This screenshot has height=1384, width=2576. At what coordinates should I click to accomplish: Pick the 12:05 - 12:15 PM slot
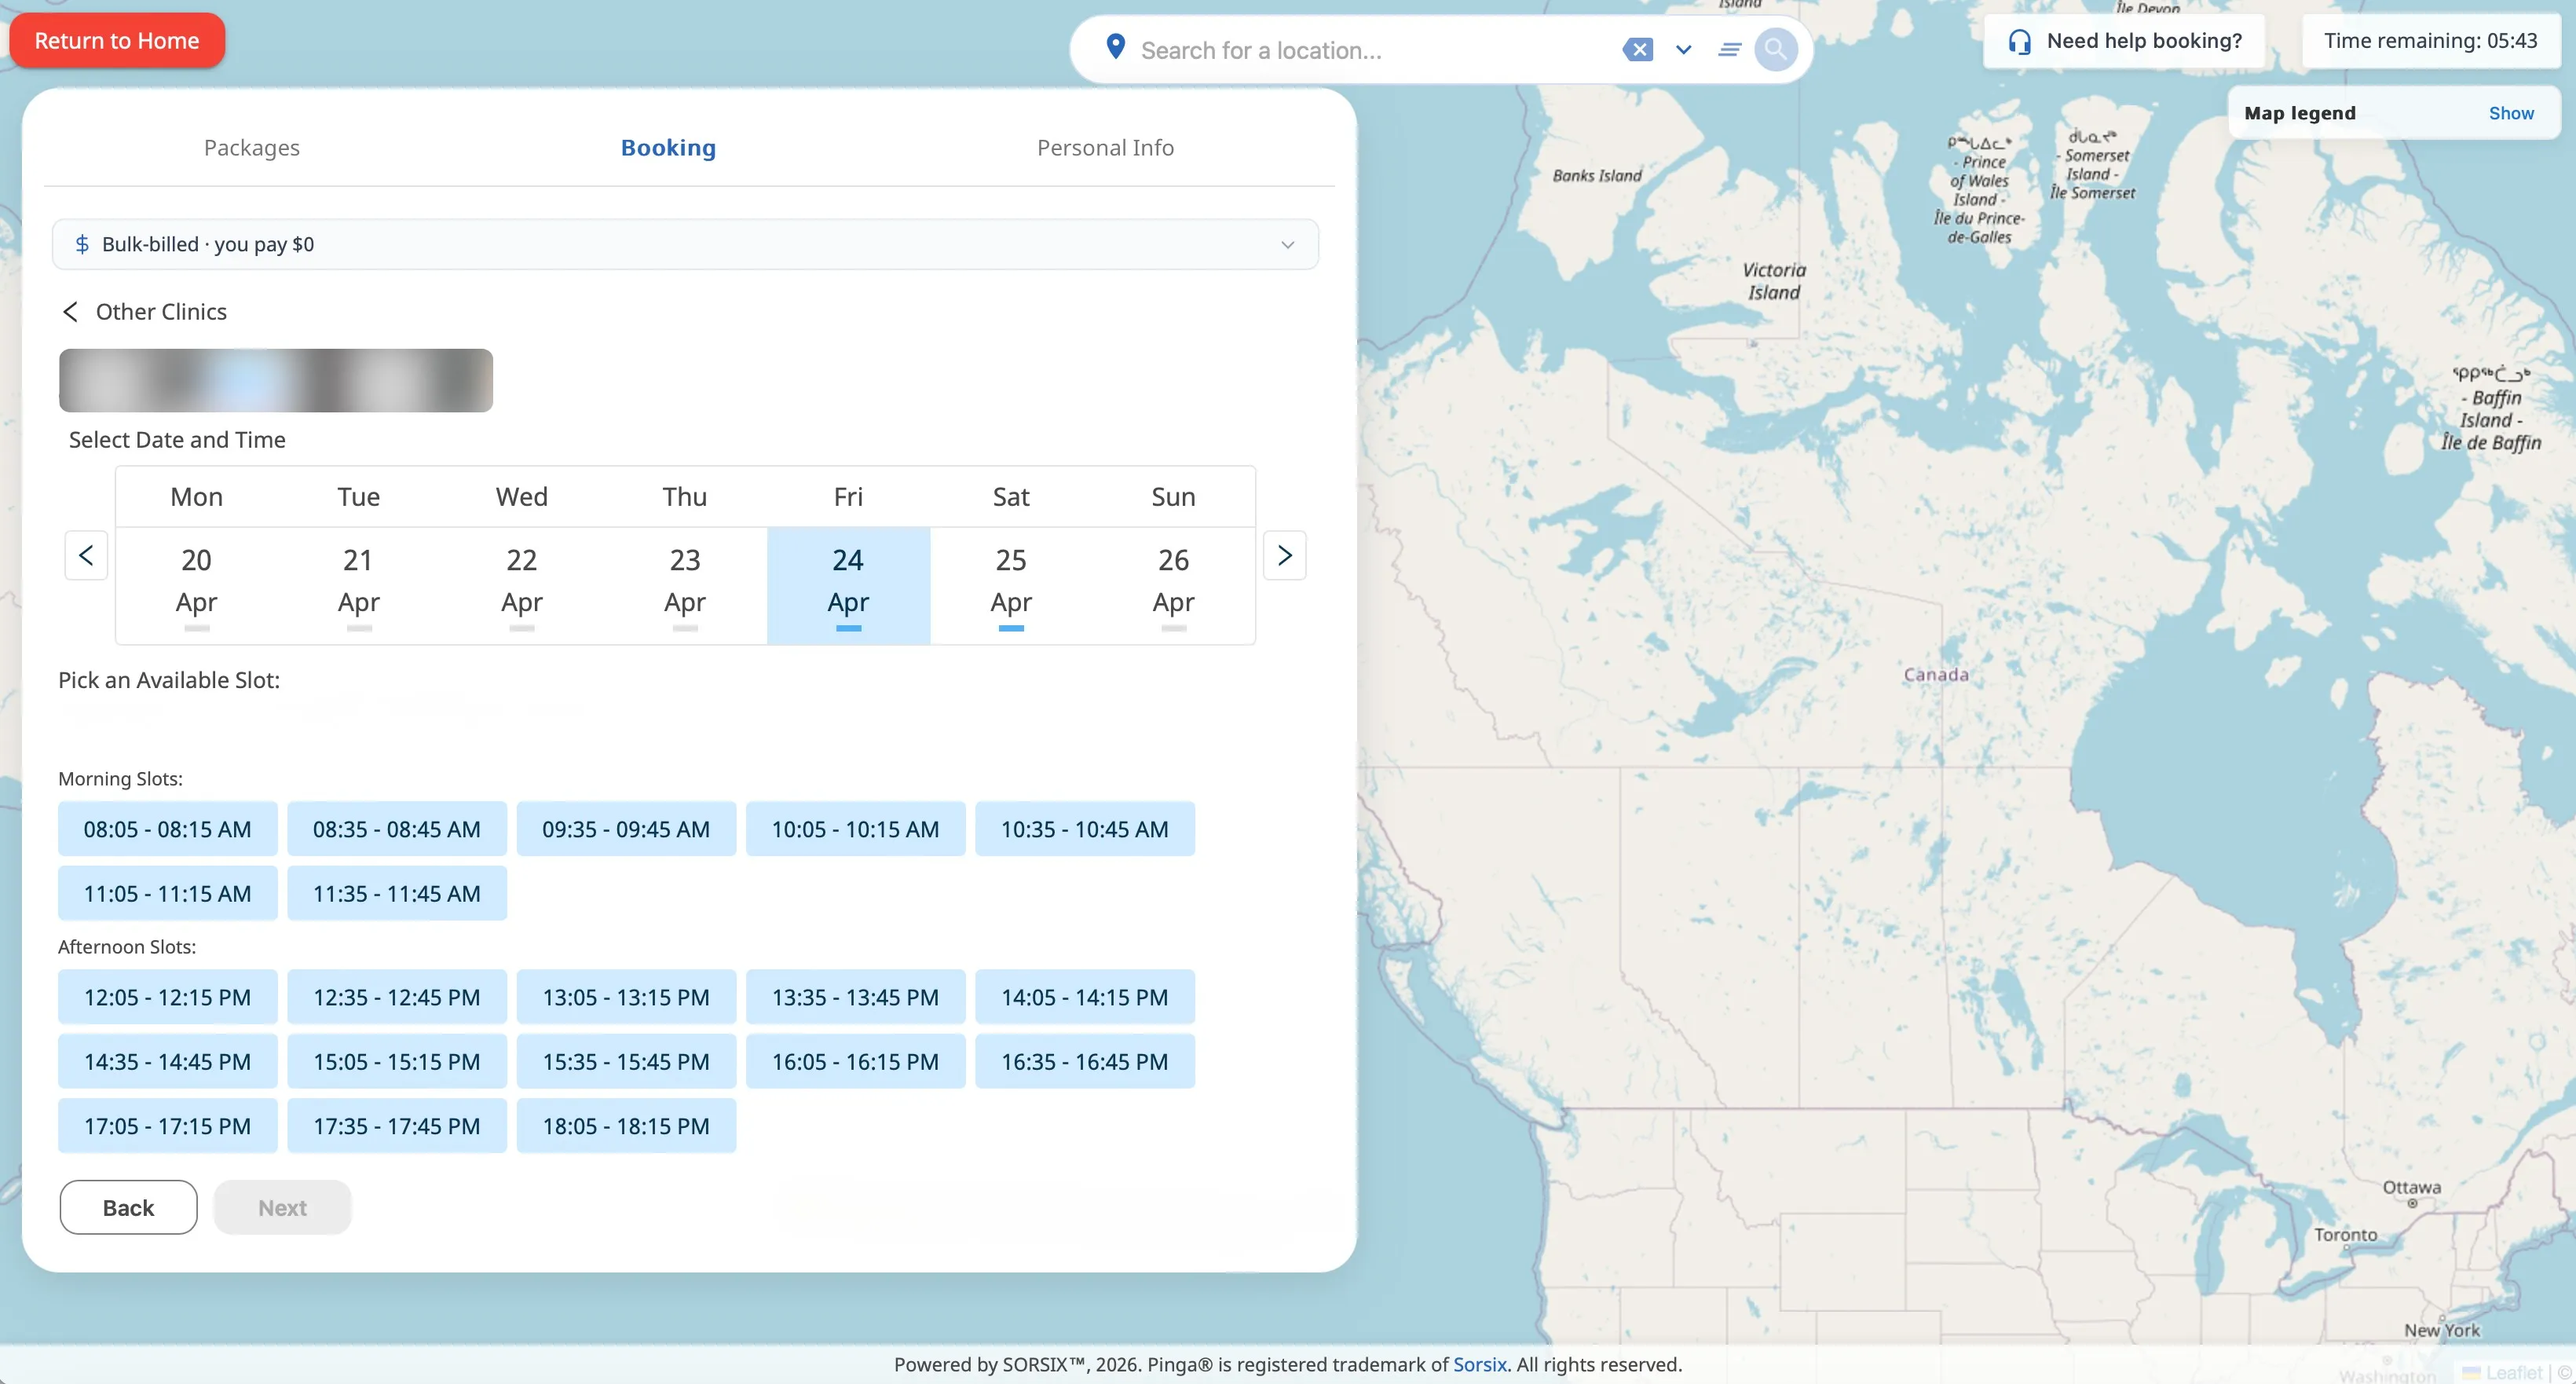coord(167,997)
